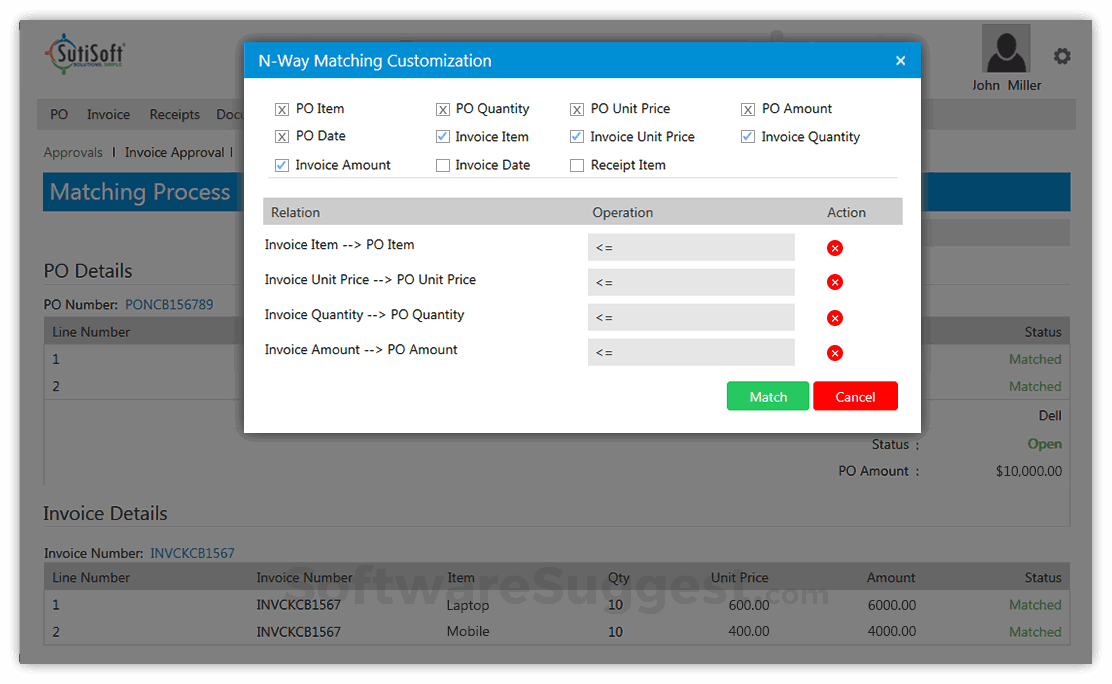Image resolution: width=1112 pixels, height=684 pixels.
Task: Switch to the Invoice tab
Action: pyautogui.click(x=108, y=114)
